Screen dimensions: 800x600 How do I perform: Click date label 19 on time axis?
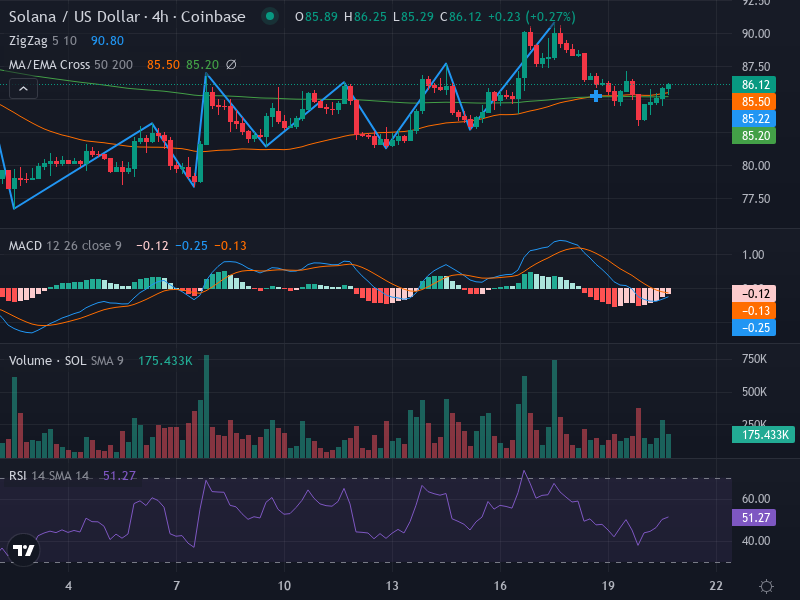[608, 586]
